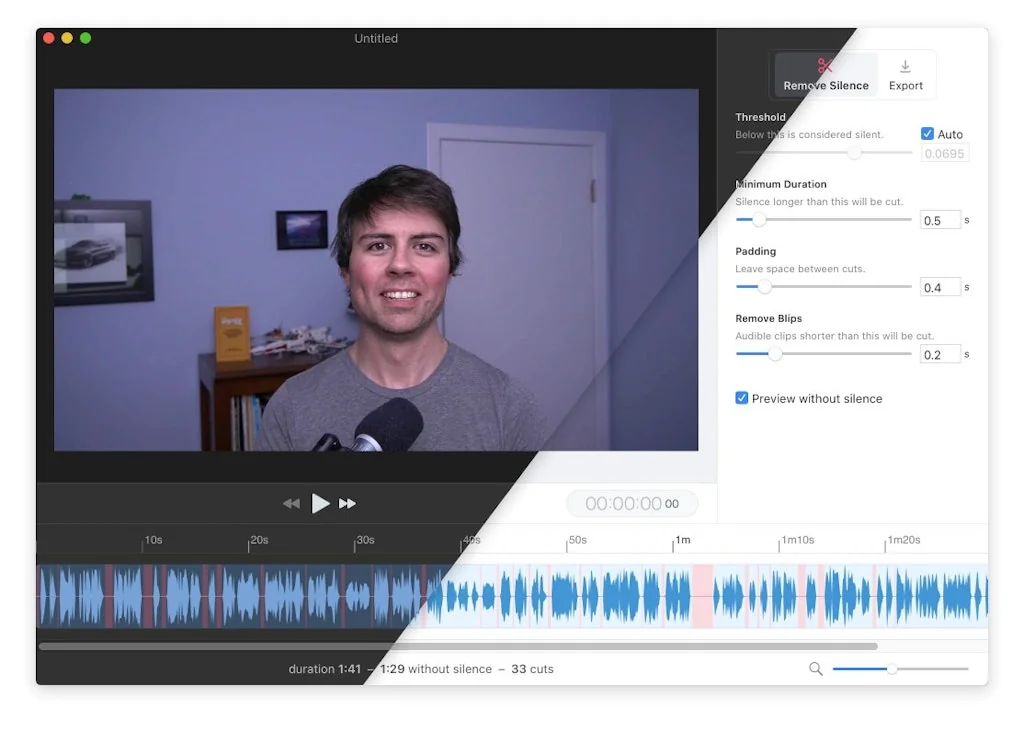
Task: Click the Minimum Duration slider handle
Action: 760,219
